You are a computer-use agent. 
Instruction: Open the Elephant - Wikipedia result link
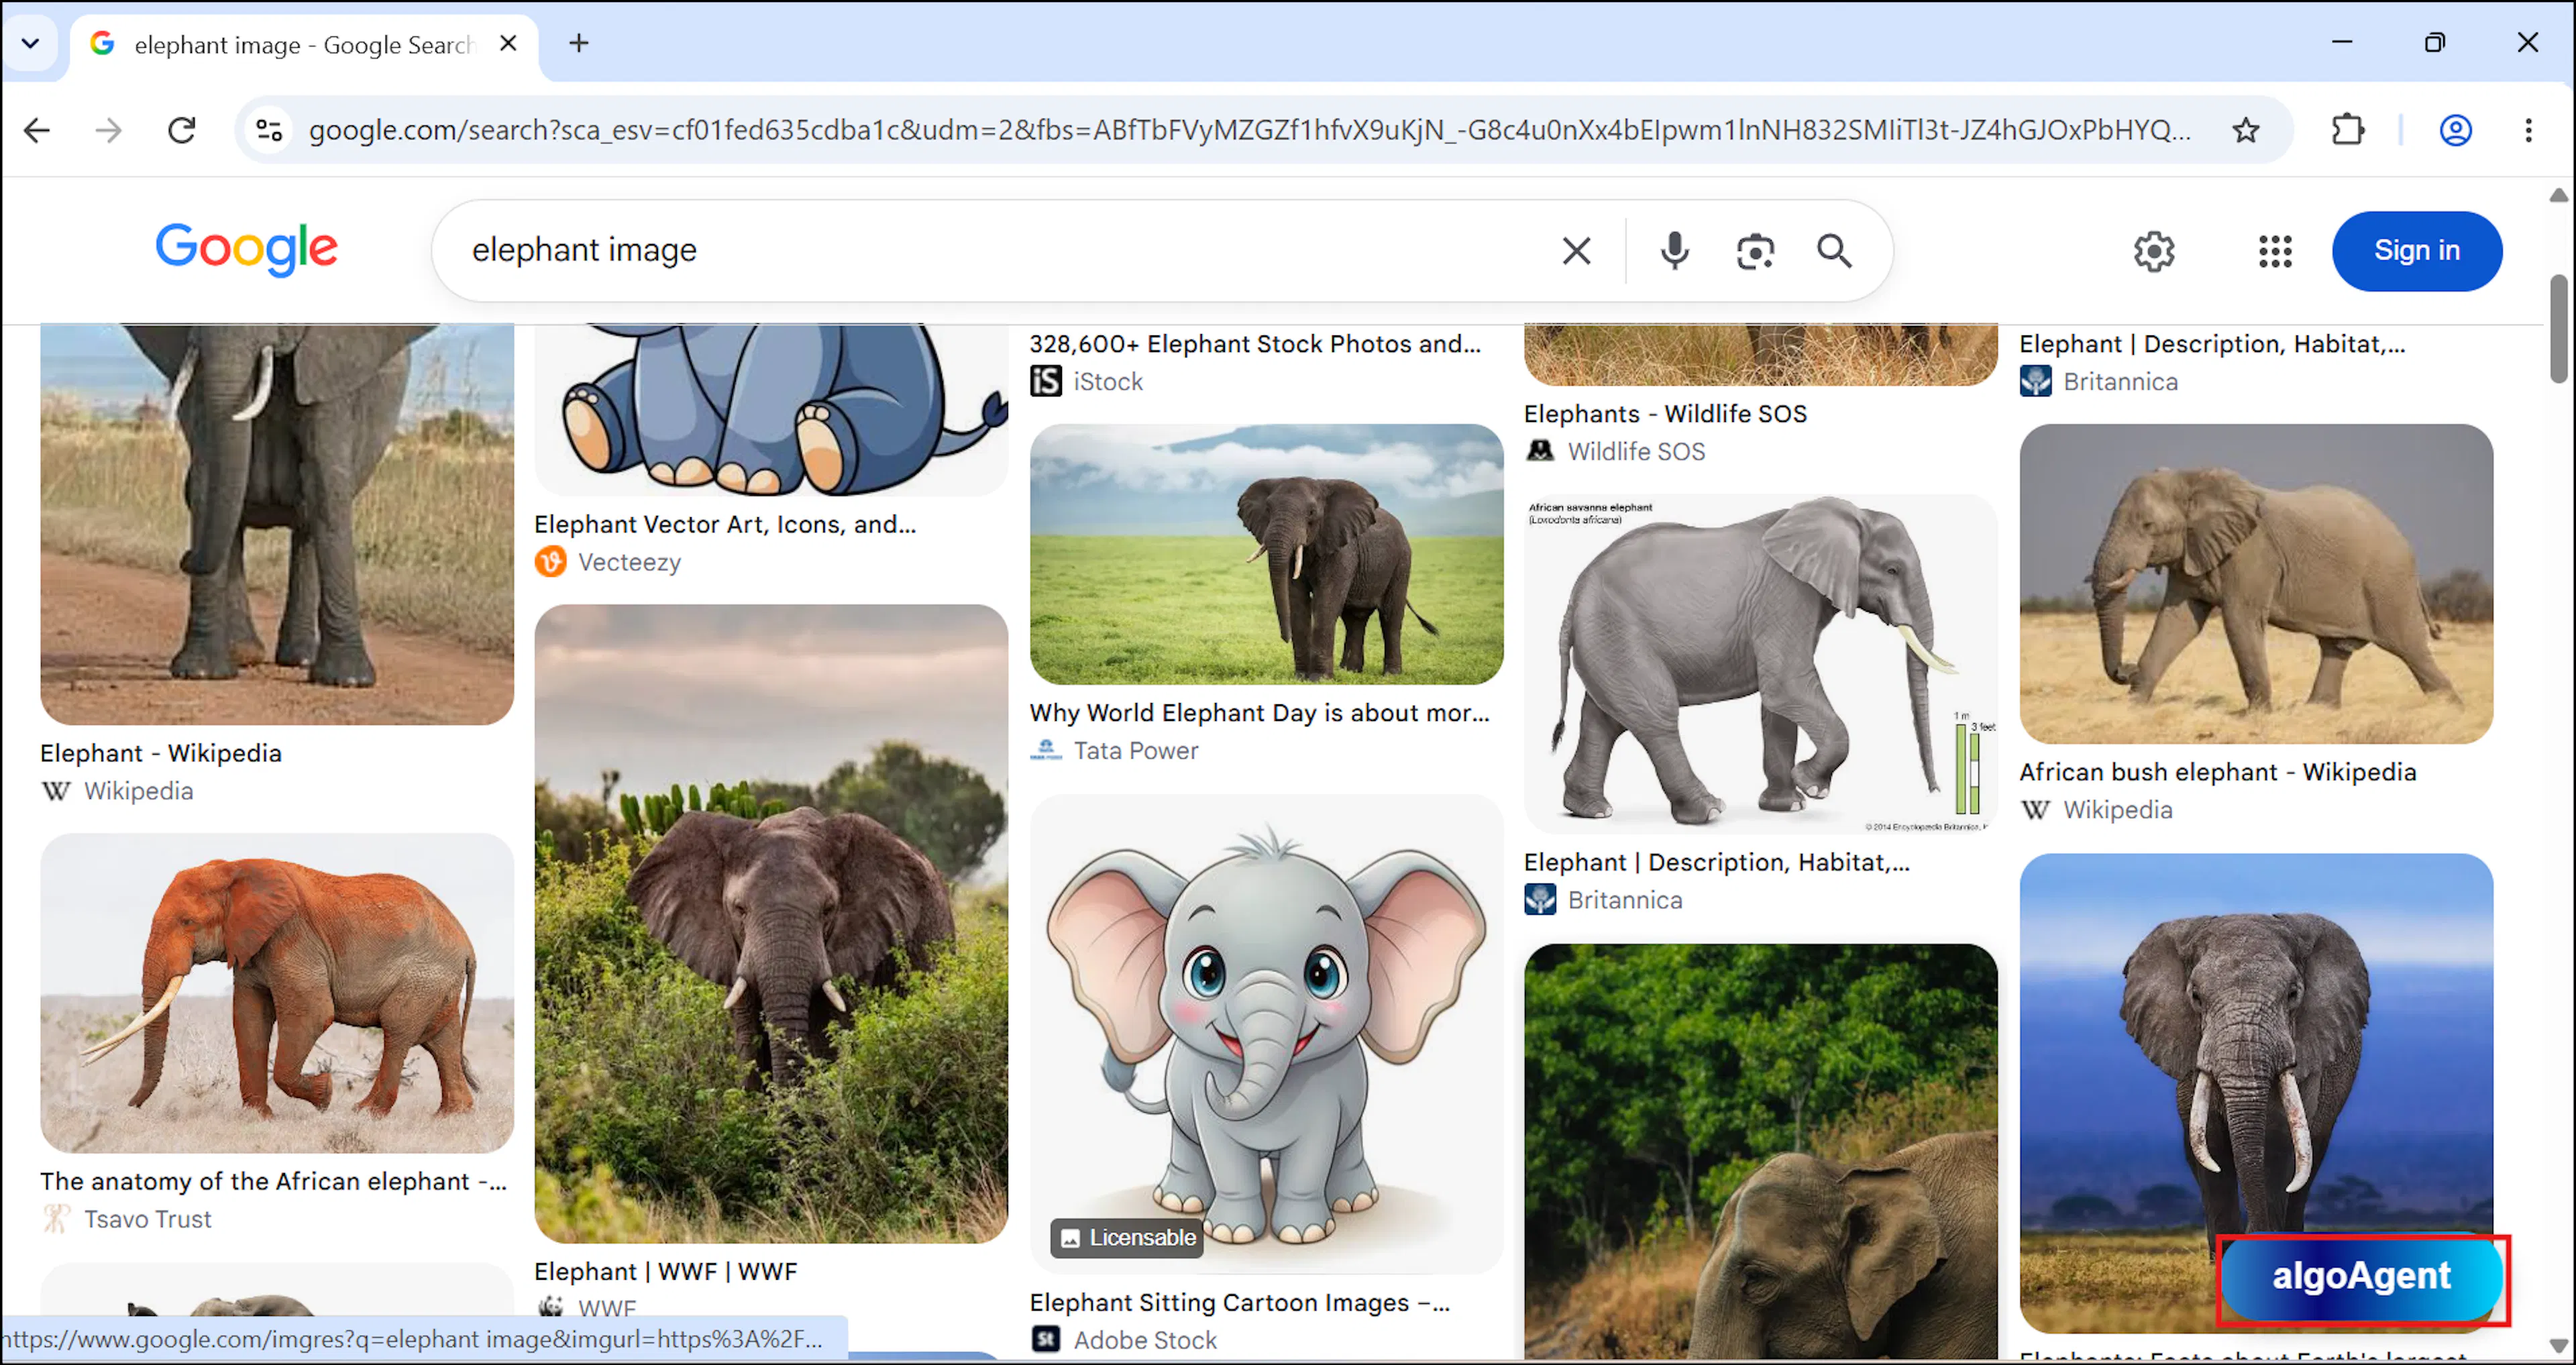point(161,753)
